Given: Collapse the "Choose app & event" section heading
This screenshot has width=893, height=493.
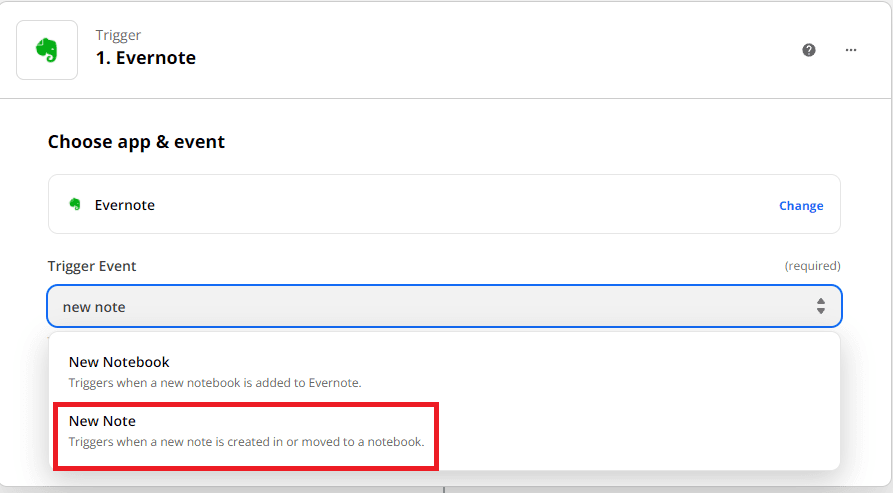Looking at the screenshot, I should click(x=136, y=142).
